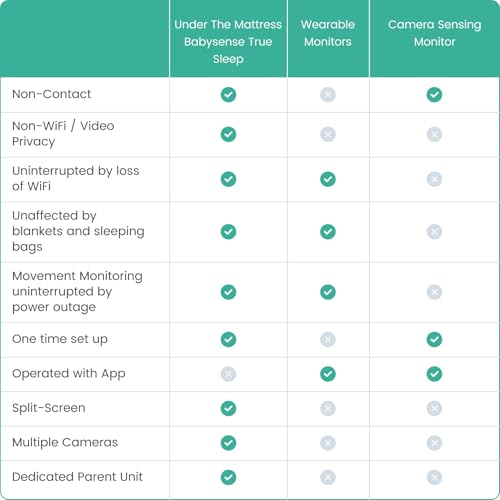Click Camera Sensing cross for Multiple Cameras
500x500 pixels.
pyautogui.click(x=434, y=443)
